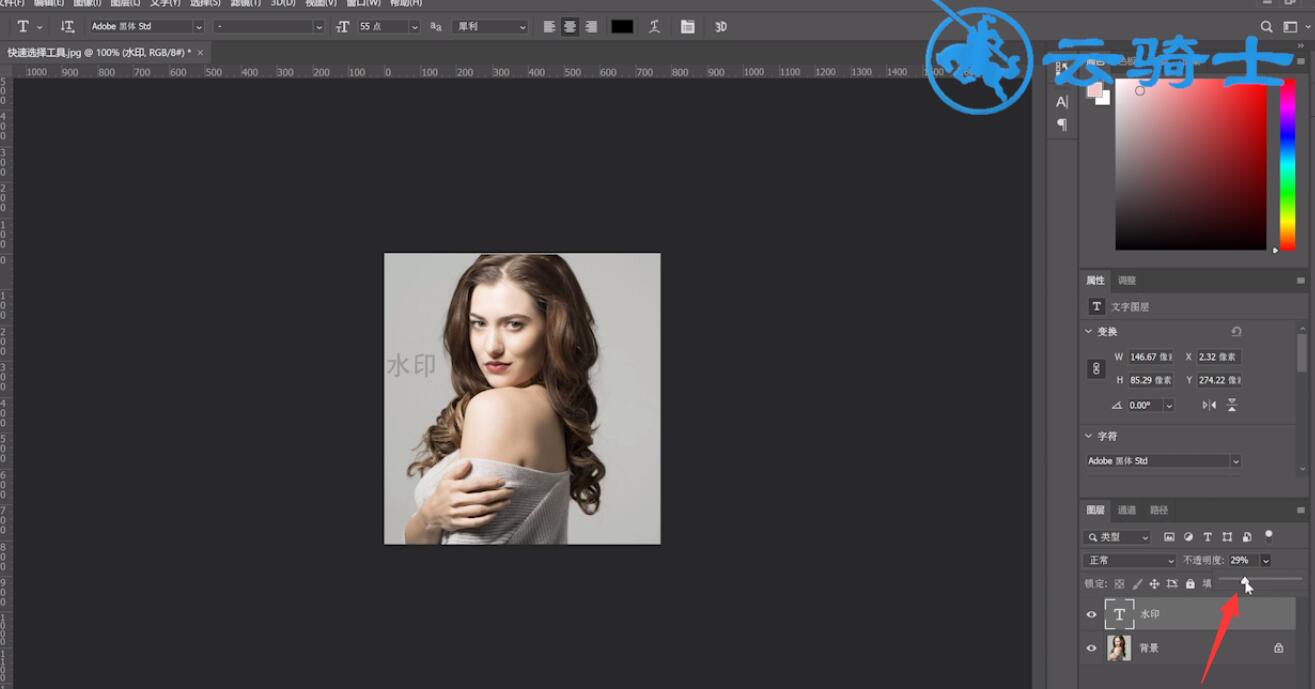Open the anti-aliasing method dropdown
This screenshot has width=1315, height=689.
[x=490, y=27]
